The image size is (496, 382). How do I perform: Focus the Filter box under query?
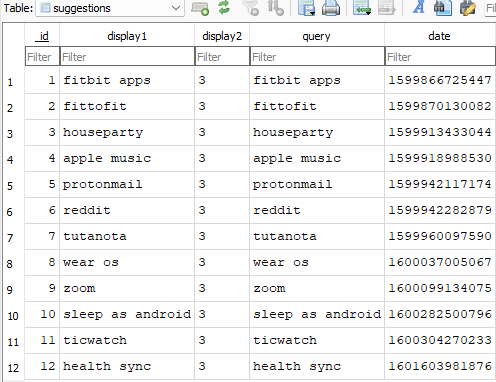click(317, 57)
